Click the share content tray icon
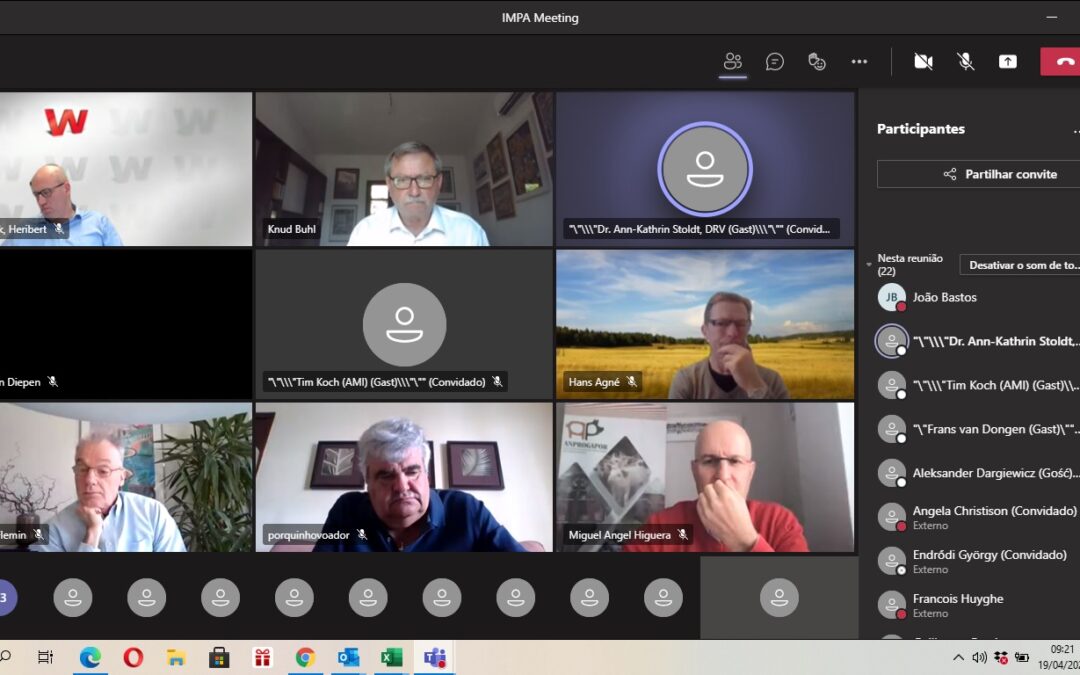Image resolution: width=1080 pixels, height=675 pixels. [x=1007, y=61]
